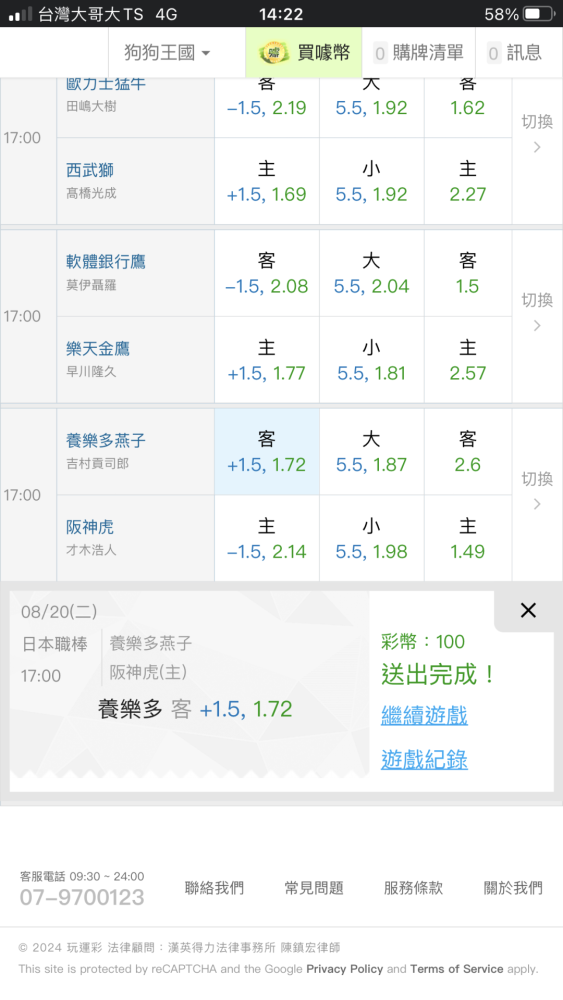Open the 狗狗王國 dropdown menu
This screenshot has height=1000, width=563.
coord(167,52)
